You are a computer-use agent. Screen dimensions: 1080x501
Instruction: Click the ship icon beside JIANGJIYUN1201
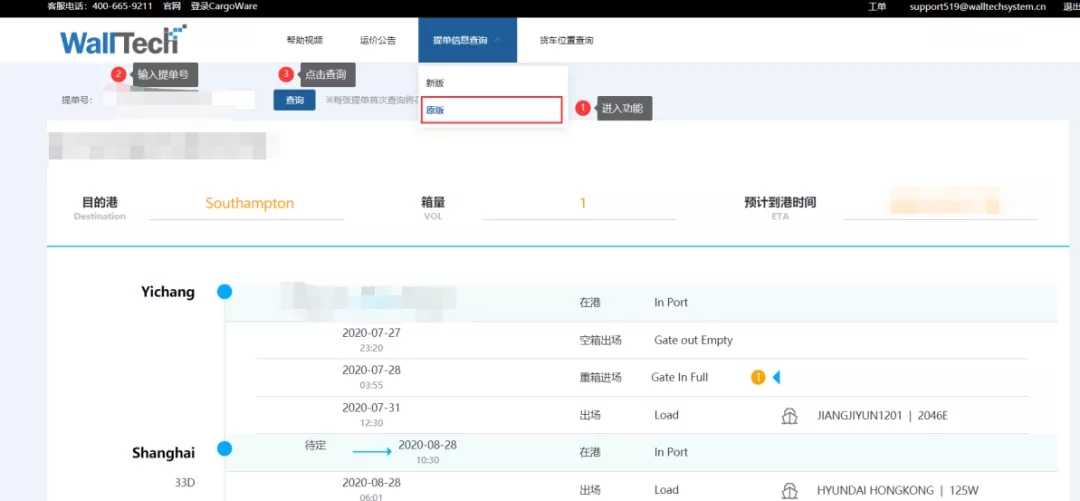[x=789, y=416]
